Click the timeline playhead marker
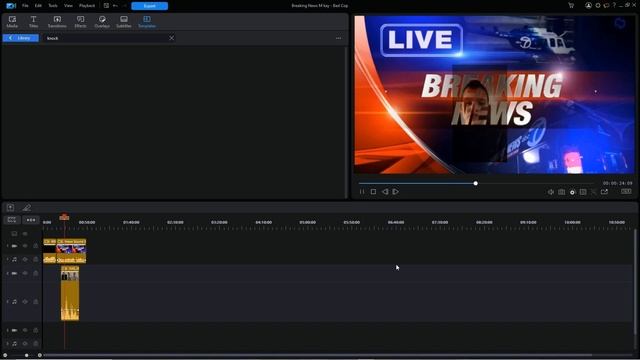 pyautogui.click(x=64, y=217)
